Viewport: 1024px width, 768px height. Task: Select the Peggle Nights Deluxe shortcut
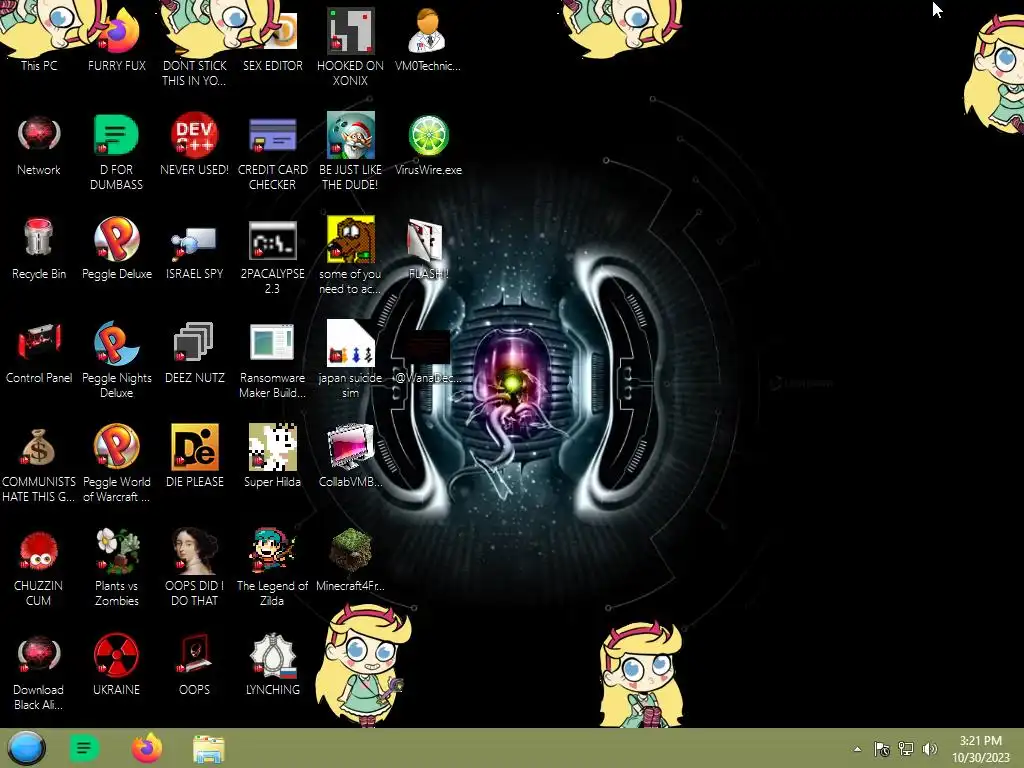pyautogui.click(x=117, y=360)
